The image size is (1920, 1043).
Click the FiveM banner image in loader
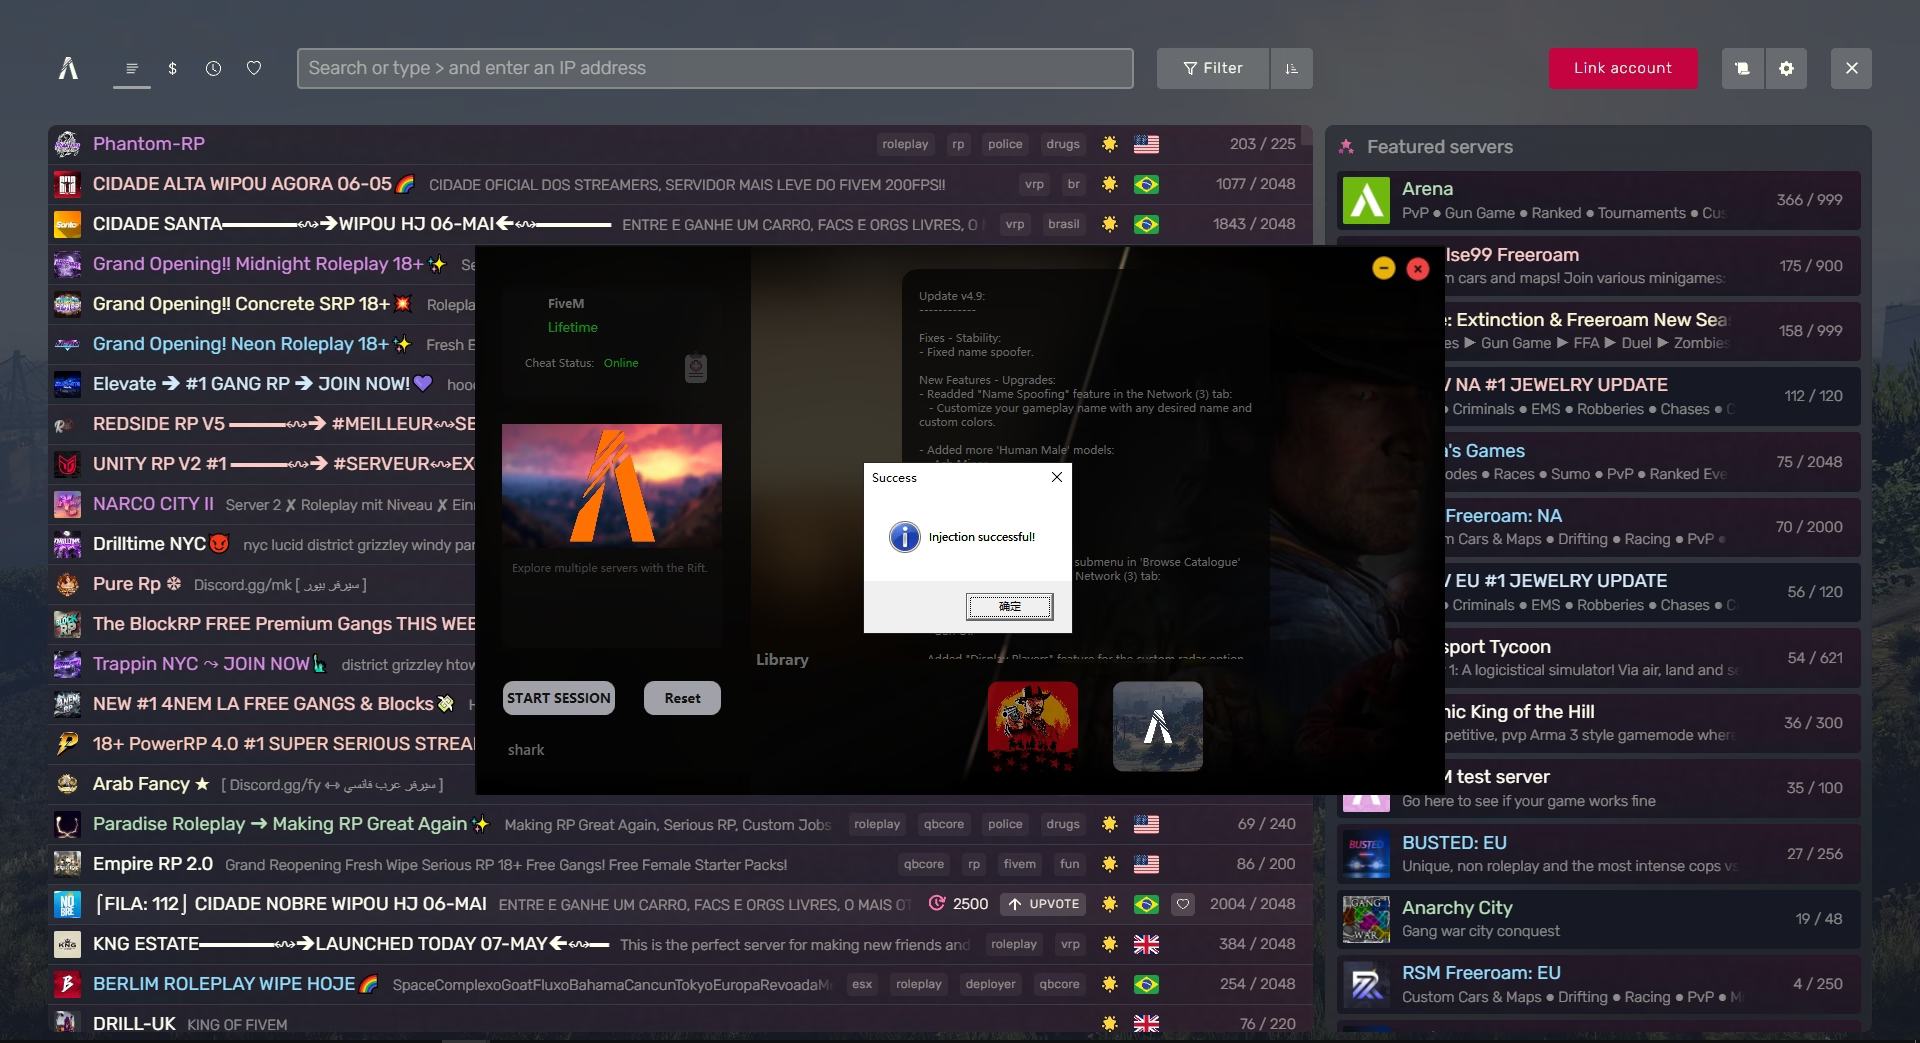(611, 485)
